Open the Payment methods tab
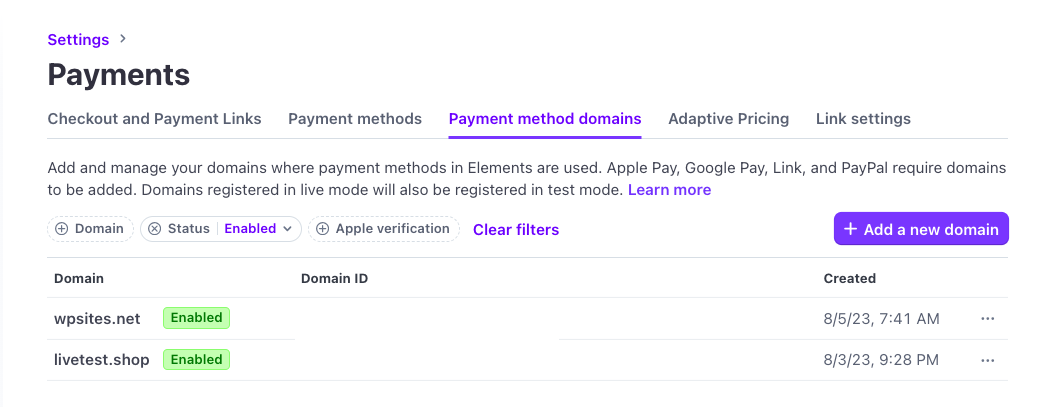1046x407 pixels. [355, 119]
